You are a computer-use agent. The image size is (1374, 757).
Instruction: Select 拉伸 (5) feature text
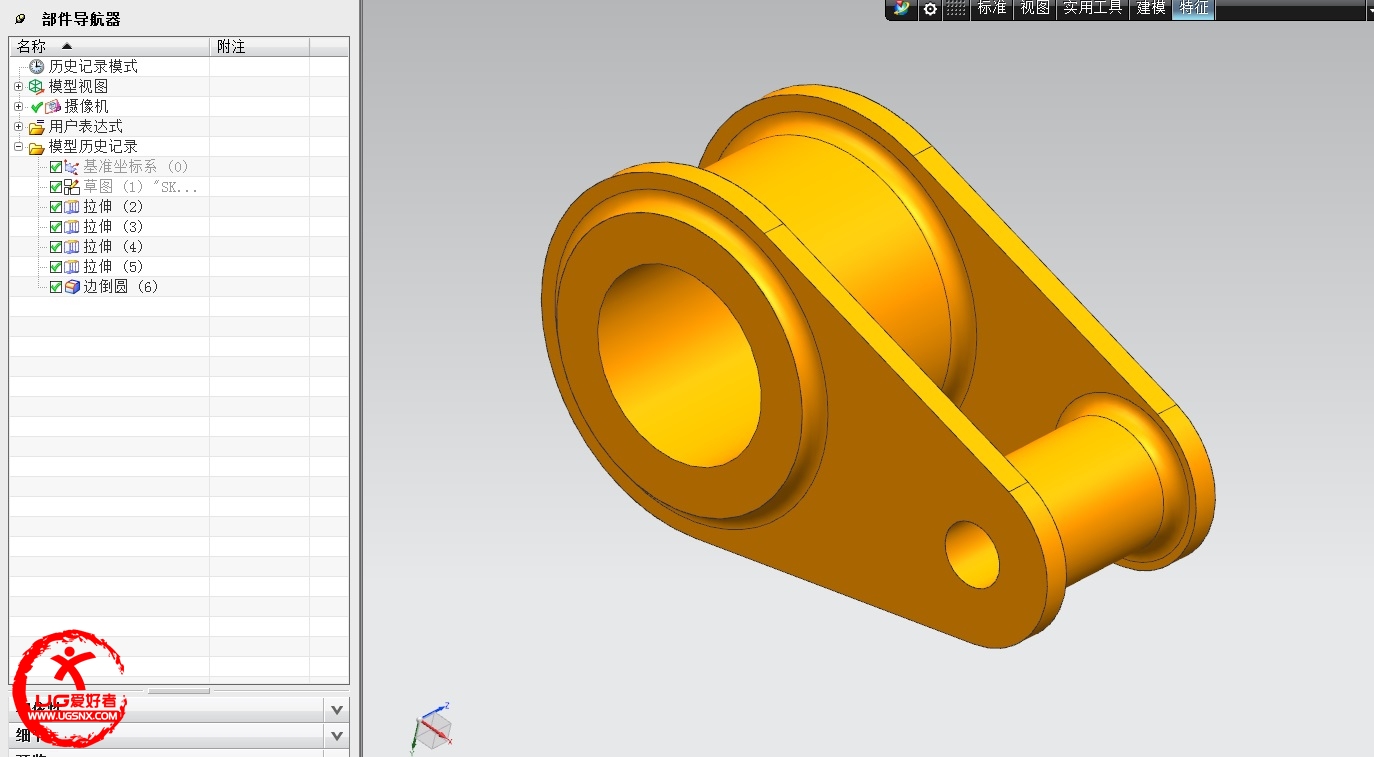[113, 267]
